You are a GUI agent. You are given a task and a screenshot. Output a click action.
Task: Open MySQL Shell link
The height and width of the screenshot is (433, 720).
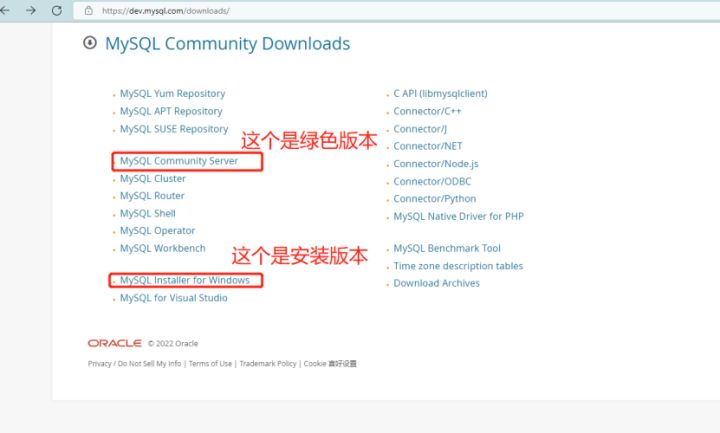coord(148,214)
